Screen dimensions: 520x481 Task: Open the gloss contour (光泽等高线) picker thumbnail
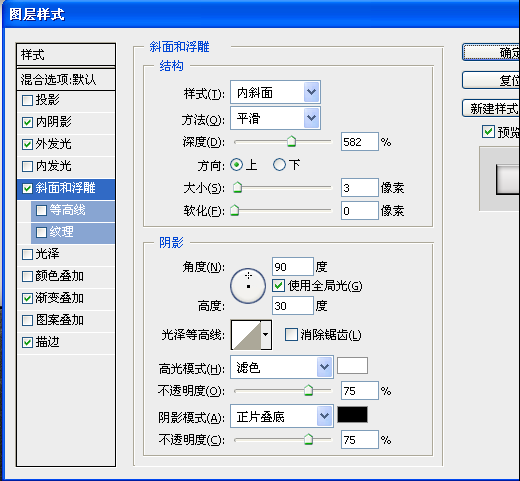click(x=246, y=335)
